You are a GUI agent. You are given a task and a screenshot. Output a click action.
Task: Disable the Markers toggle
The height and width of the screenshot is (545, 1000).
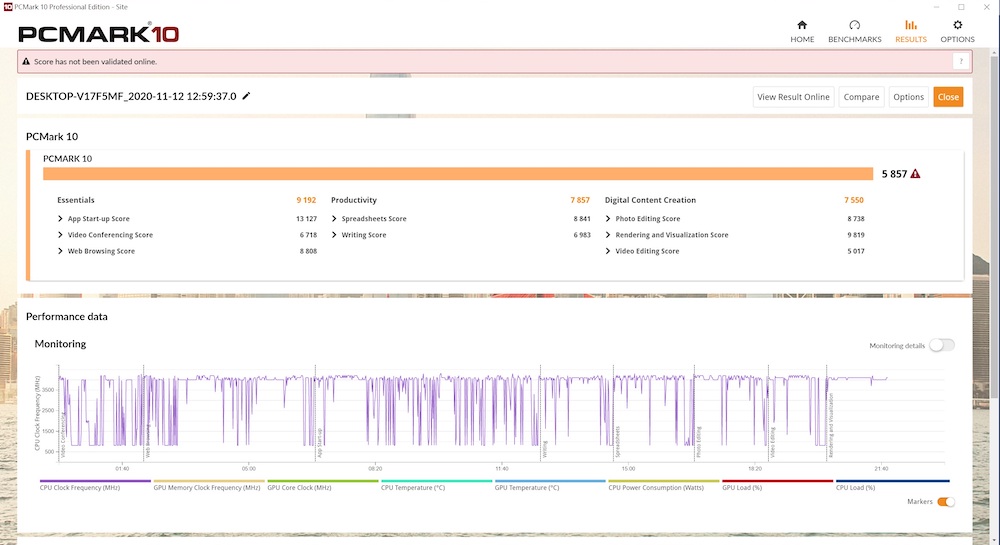pyautogui.click(x=945, y=502)
